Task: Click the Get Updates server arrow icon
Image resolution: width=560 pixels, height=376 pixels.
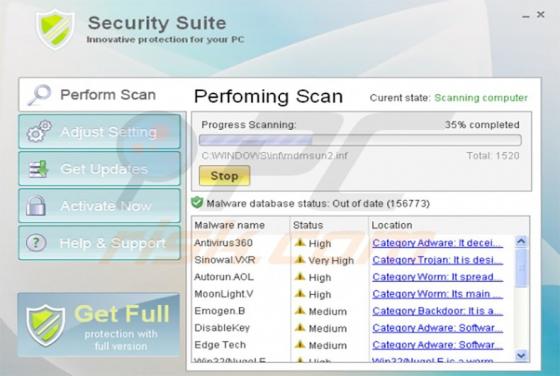Action: (x=38, y=169)
